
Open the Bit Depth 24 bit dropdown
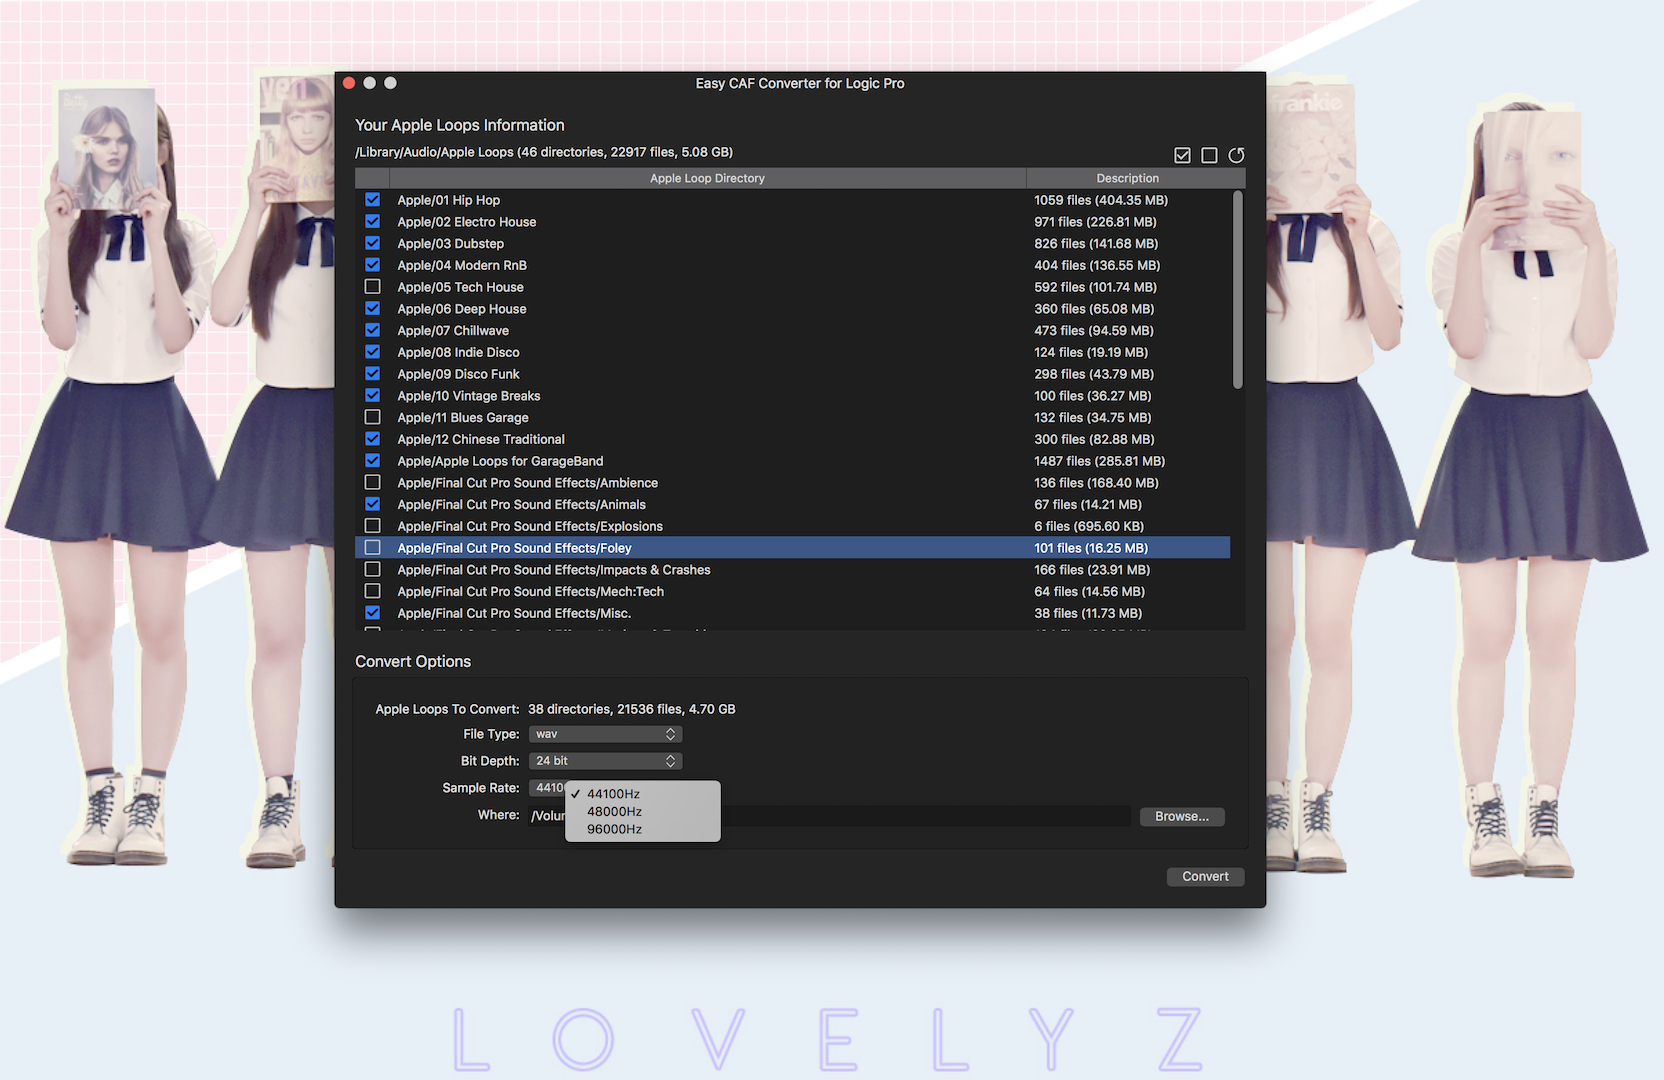605,761
